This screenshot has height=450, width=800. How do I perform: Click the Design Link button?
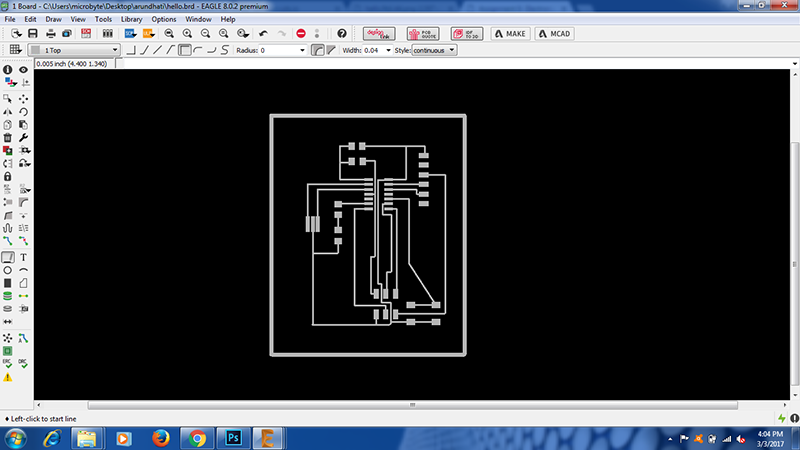[x=379, y=34]
